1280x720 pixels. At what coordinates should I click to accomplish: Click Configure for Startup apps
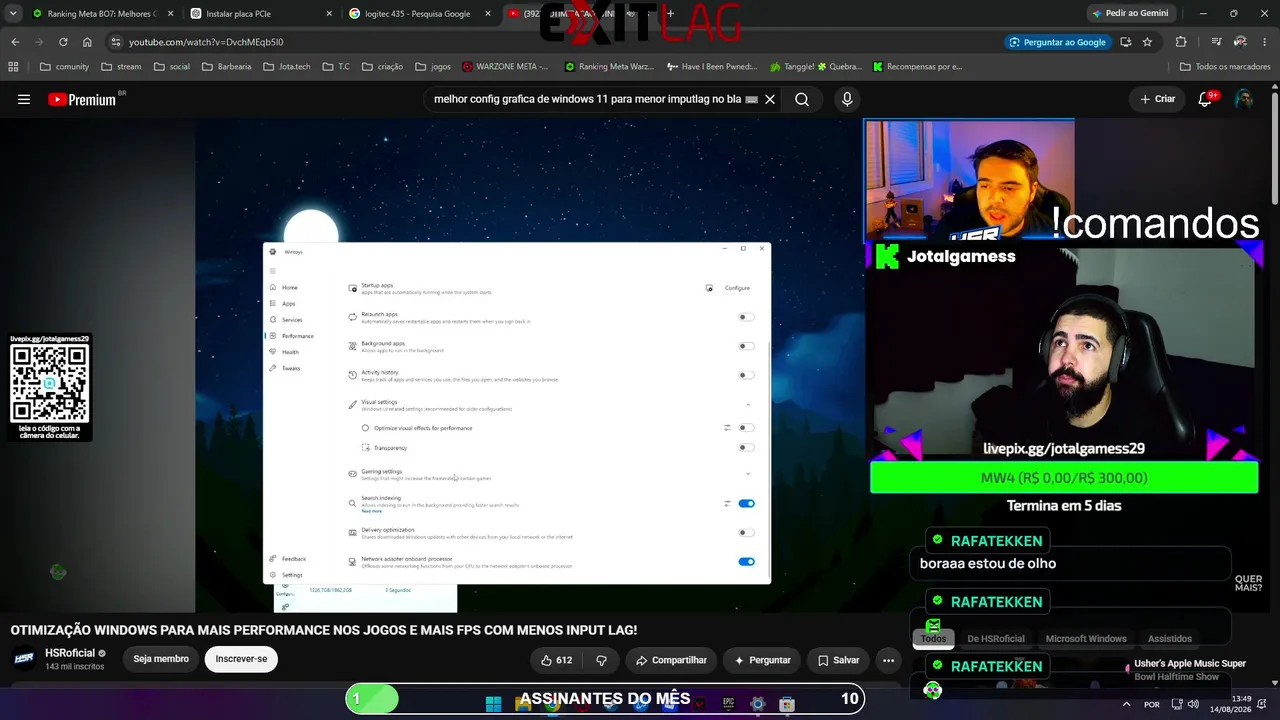click(x=737, y=288)
